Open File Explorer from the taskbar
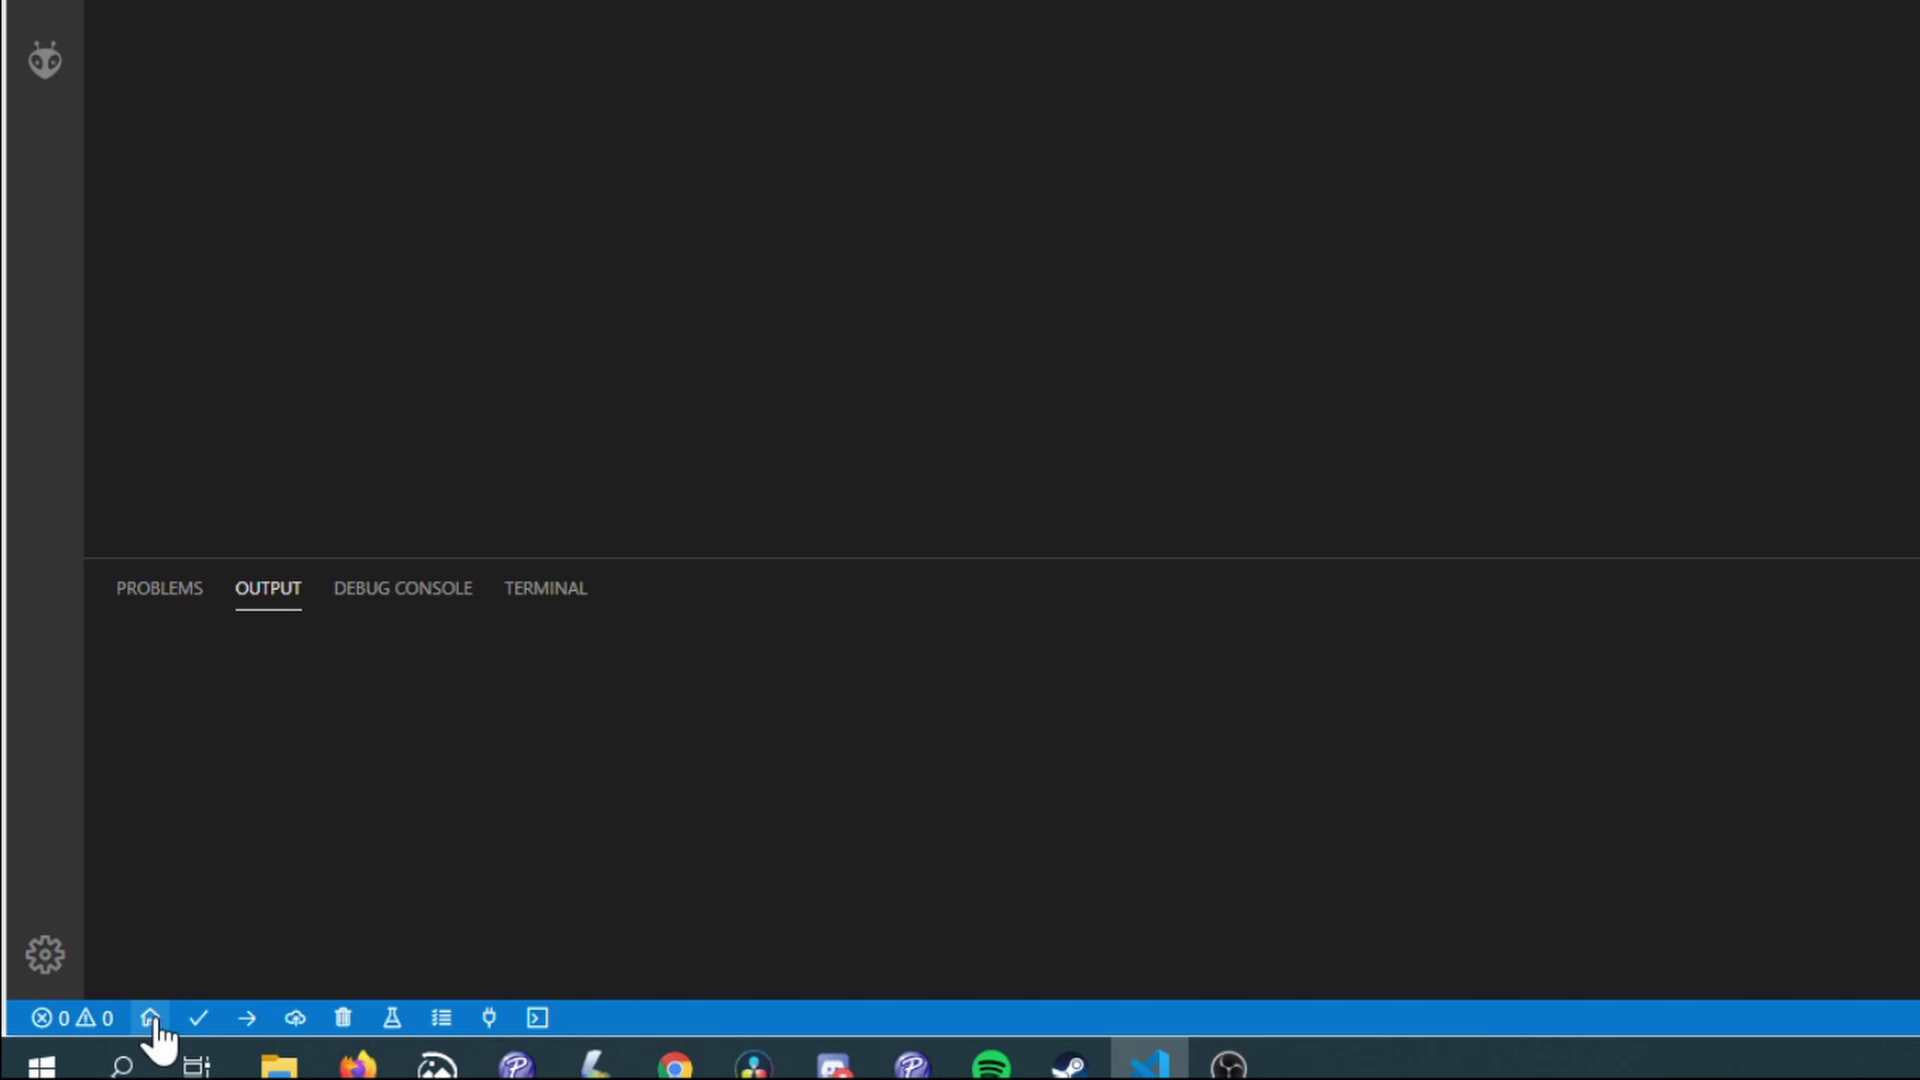The height and width of the screenshot is (1080, 1920). pos(279,1066)
